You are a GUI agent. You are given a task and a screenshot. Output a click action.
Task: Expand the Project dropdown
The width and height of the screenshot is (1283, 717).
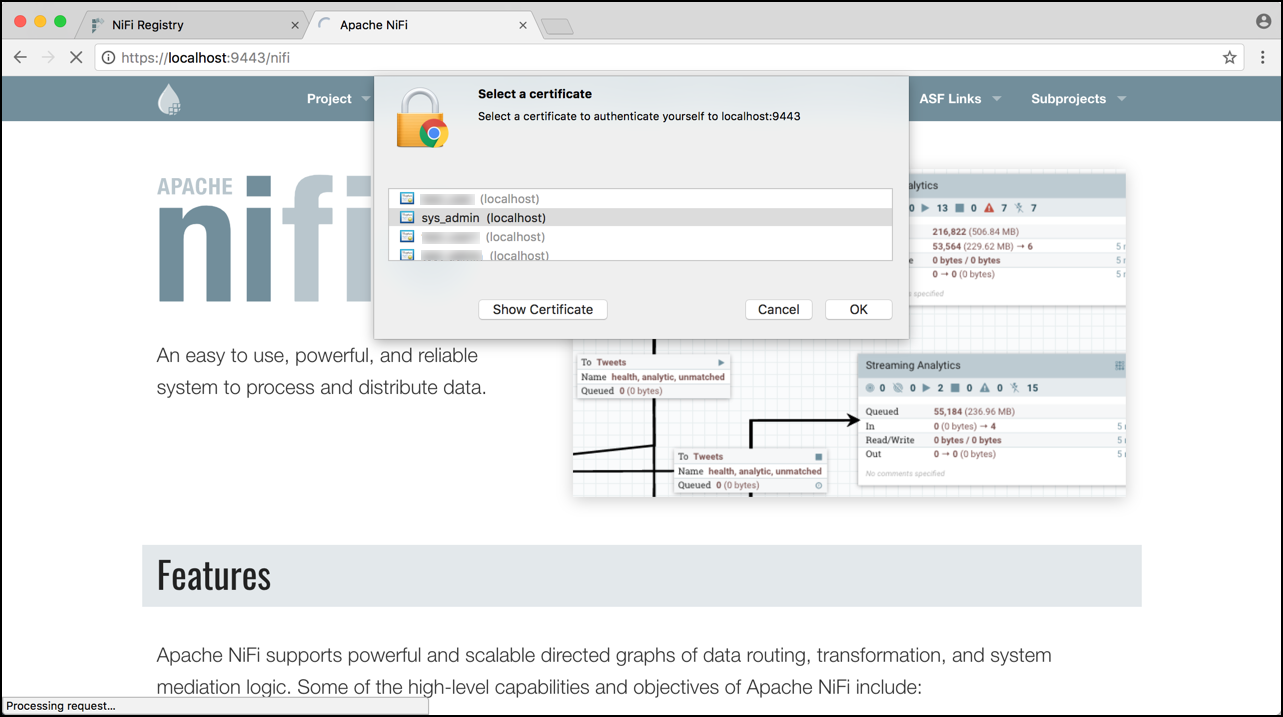pyautogui.click(x=337, y=98)
